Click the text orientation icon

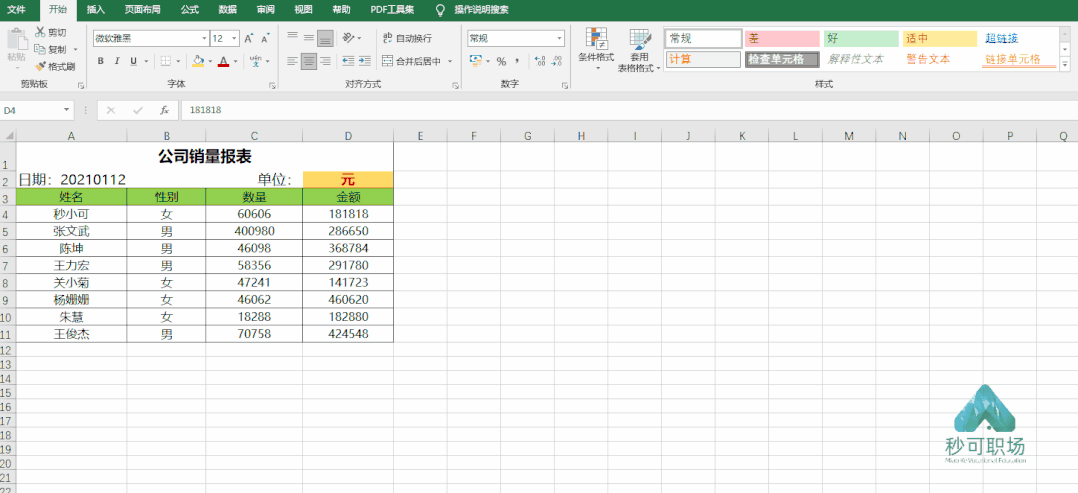(x=349, y=38)
